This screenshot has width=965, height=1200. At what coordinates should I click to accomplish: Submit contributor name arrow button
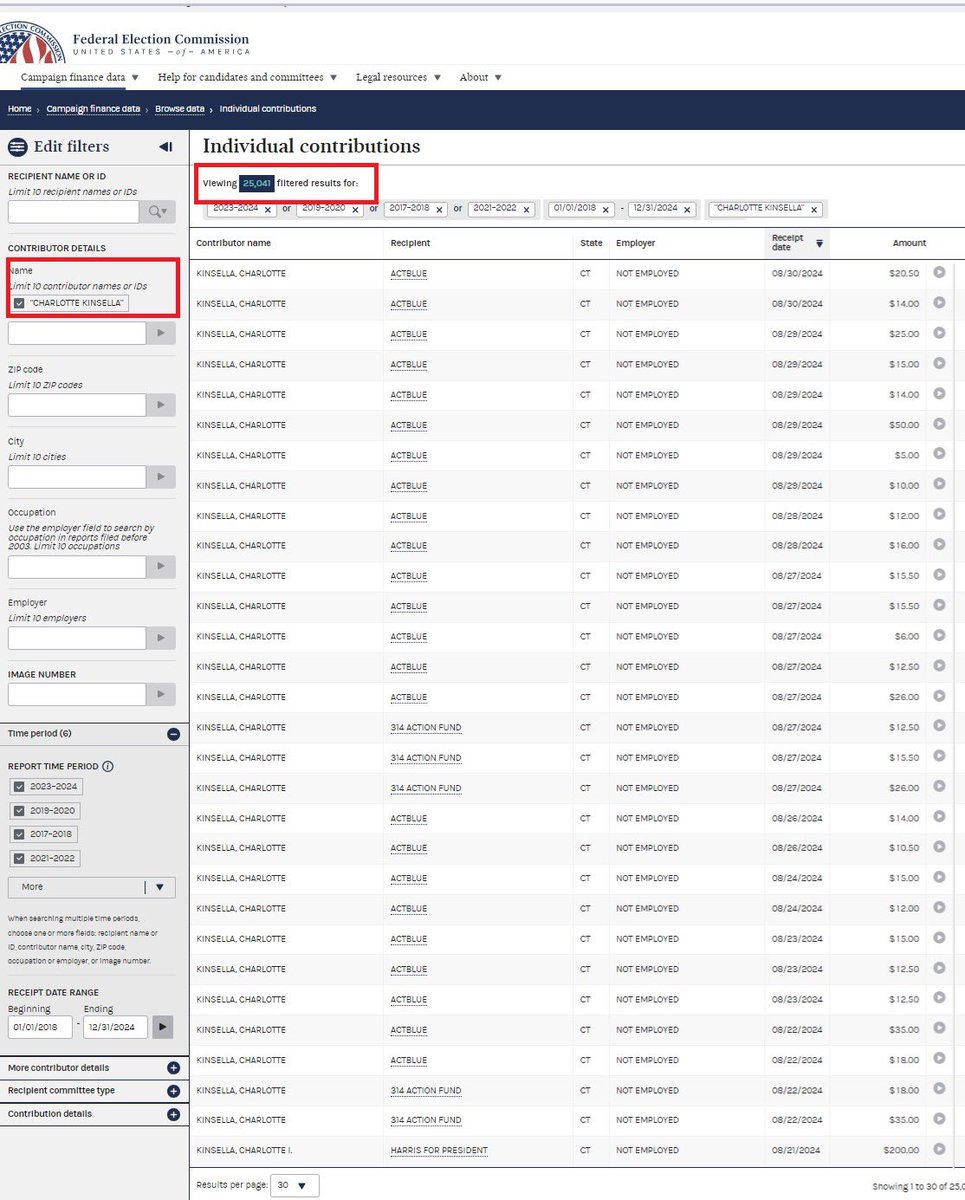(x=161, y=333)
